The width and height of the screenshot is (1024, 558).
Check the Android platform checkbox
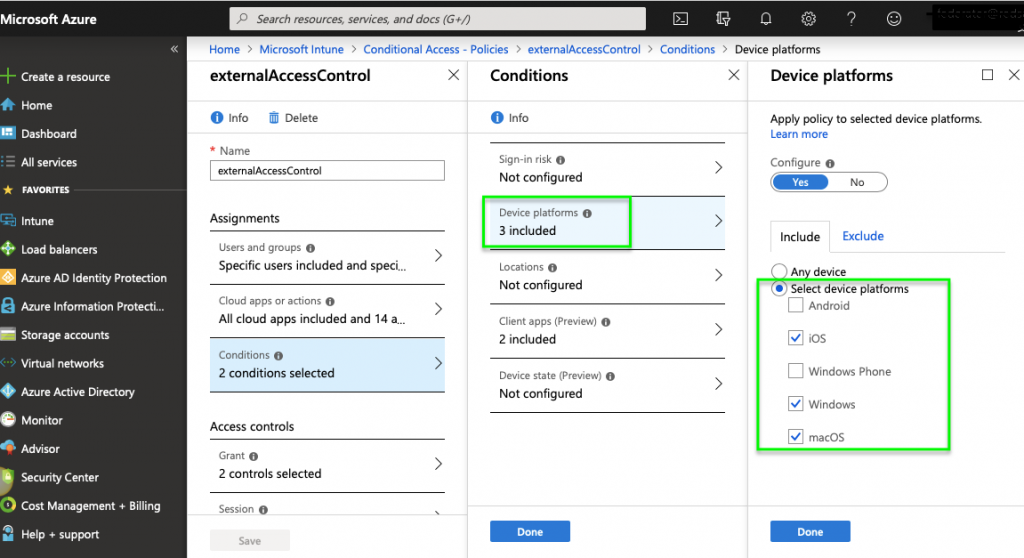(796, 306)
